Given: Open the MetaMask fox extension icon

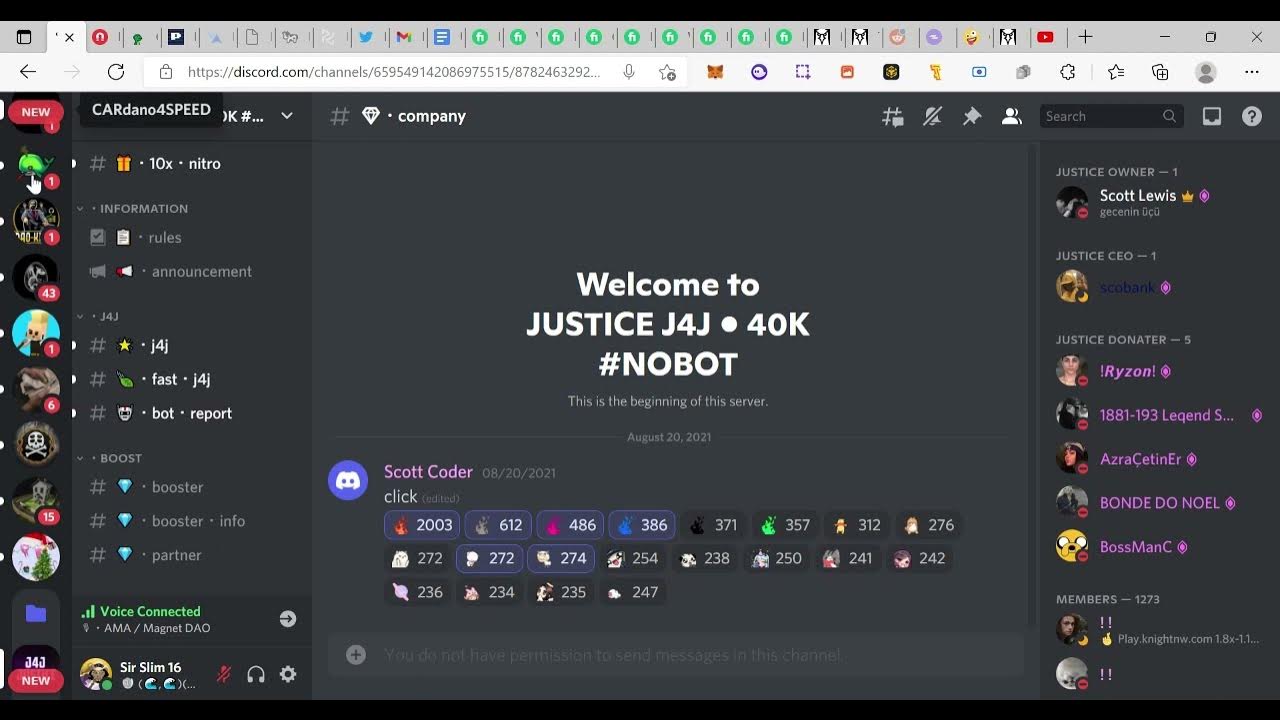Looking at the screenshot, I should click(x=715, y=72).
